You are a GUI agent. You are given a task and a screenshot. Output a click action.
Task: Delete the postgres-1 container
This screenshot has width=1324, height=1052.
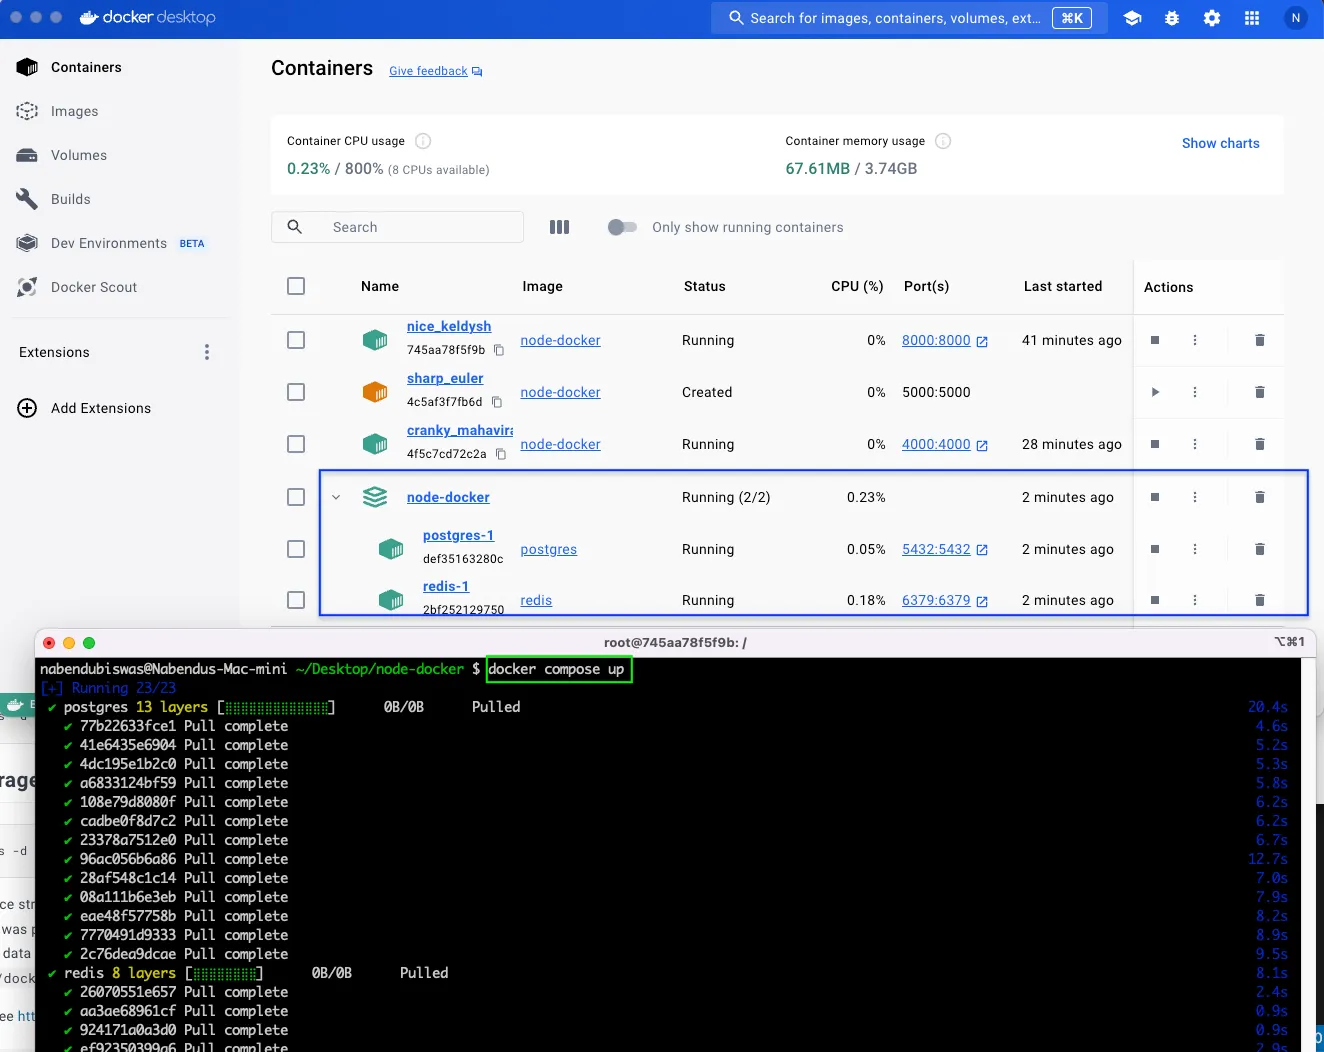tap(1260, 549)
